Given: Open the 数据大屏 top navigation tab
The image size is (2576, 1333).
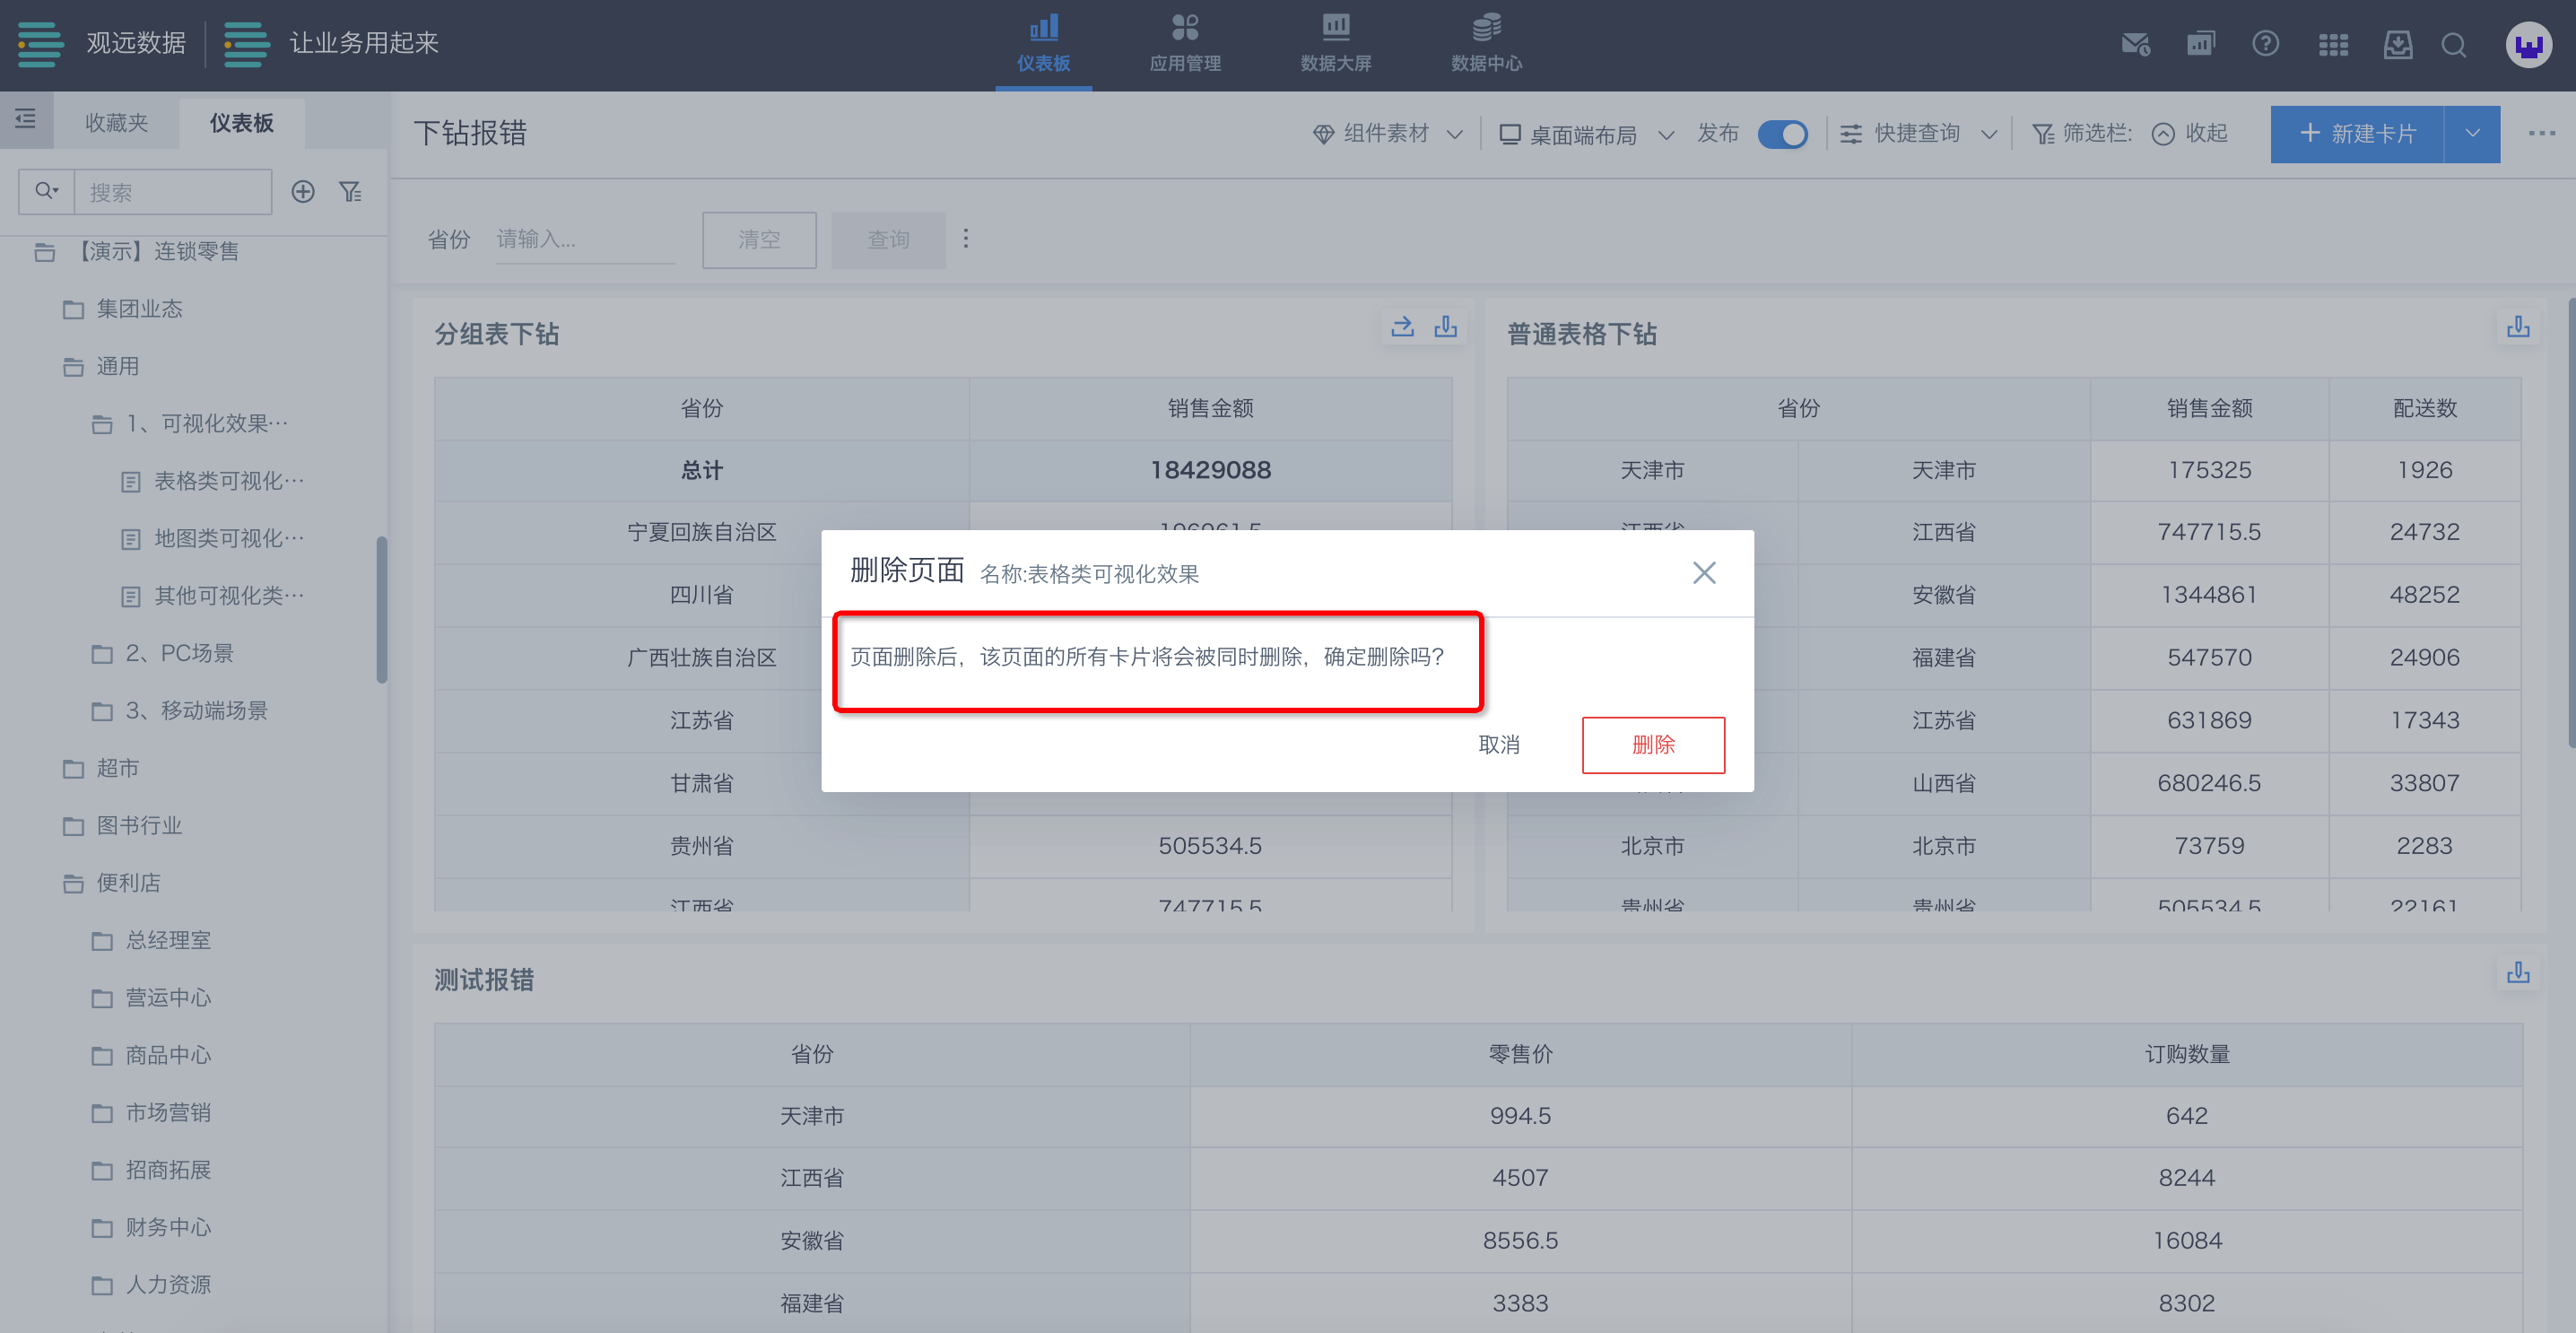Looking at the screenshot, I should point(1335,44).
